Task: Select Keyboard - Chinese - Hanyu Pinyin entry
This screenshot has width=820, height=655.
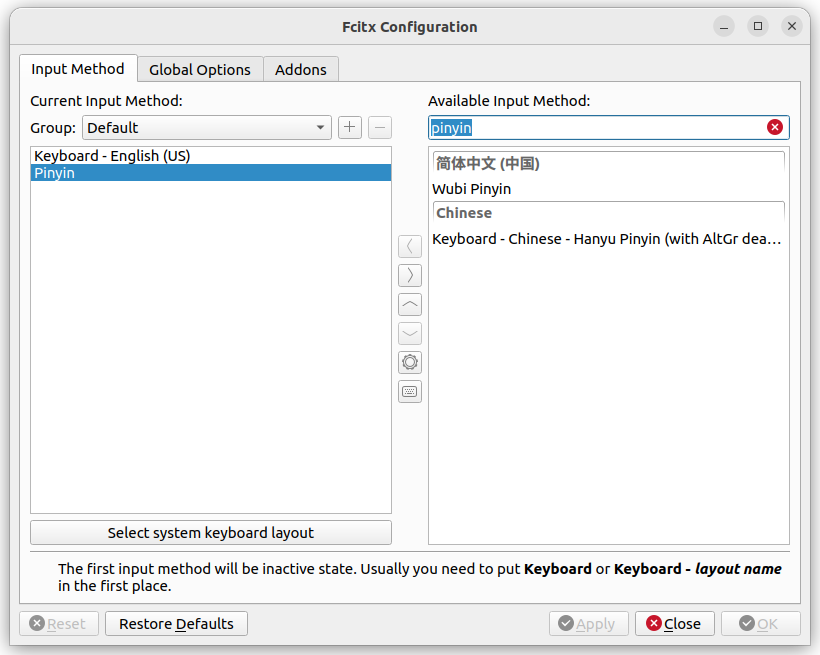Action: tap(609, 239)
